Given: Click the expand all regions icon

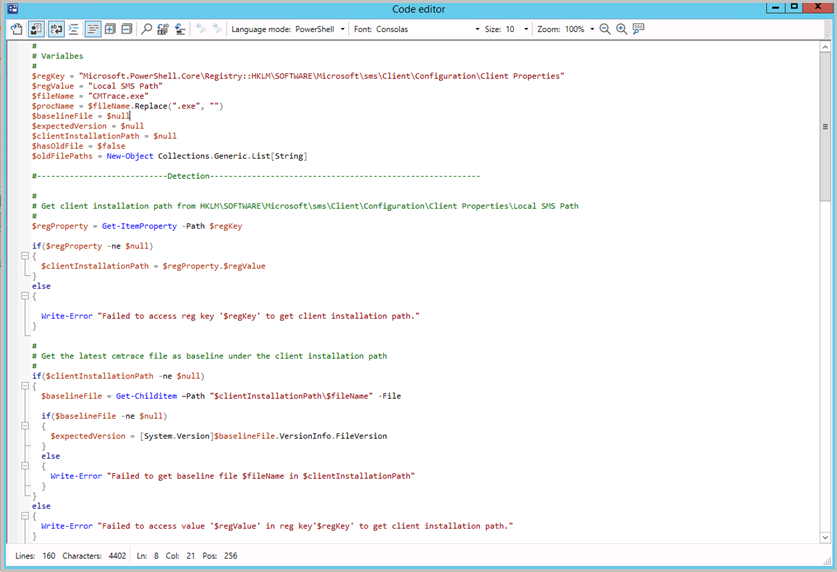Looking at the screenshot, I should tap(110, 29).
